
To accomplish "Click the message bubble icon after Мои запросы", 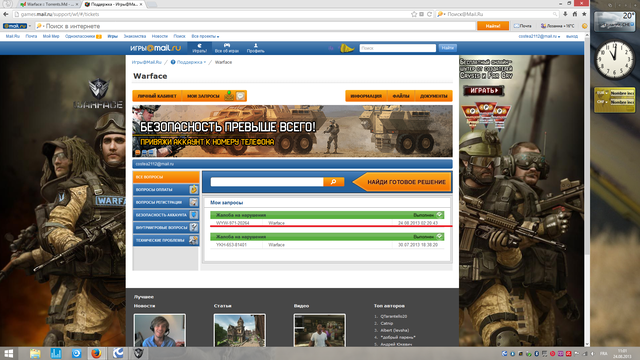I will (240, 96).
